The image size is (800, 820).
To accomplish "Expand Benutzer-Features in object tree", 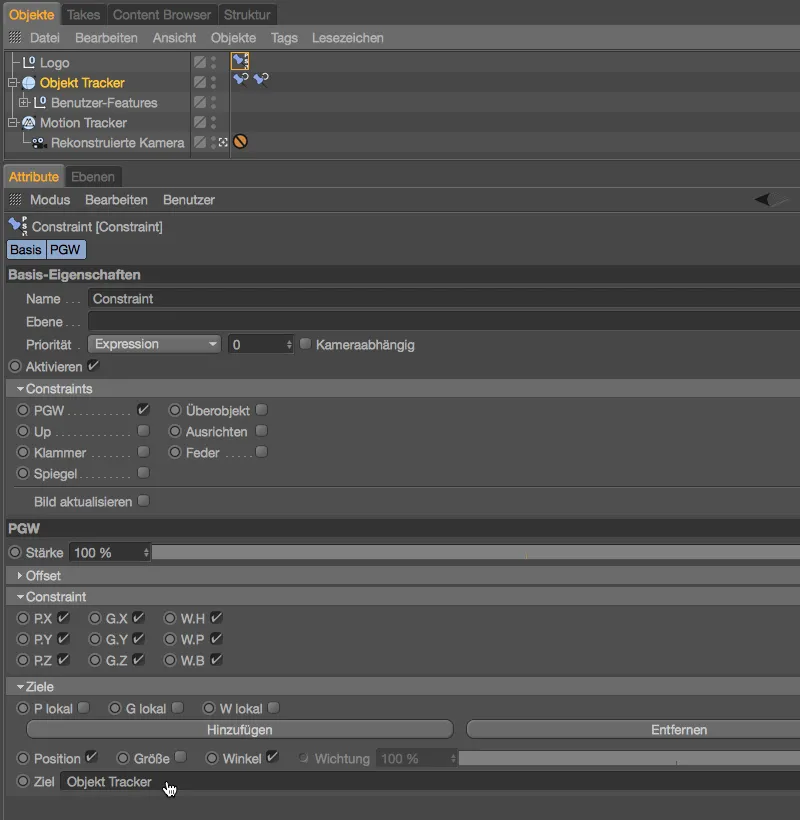I will coord(24,102).
